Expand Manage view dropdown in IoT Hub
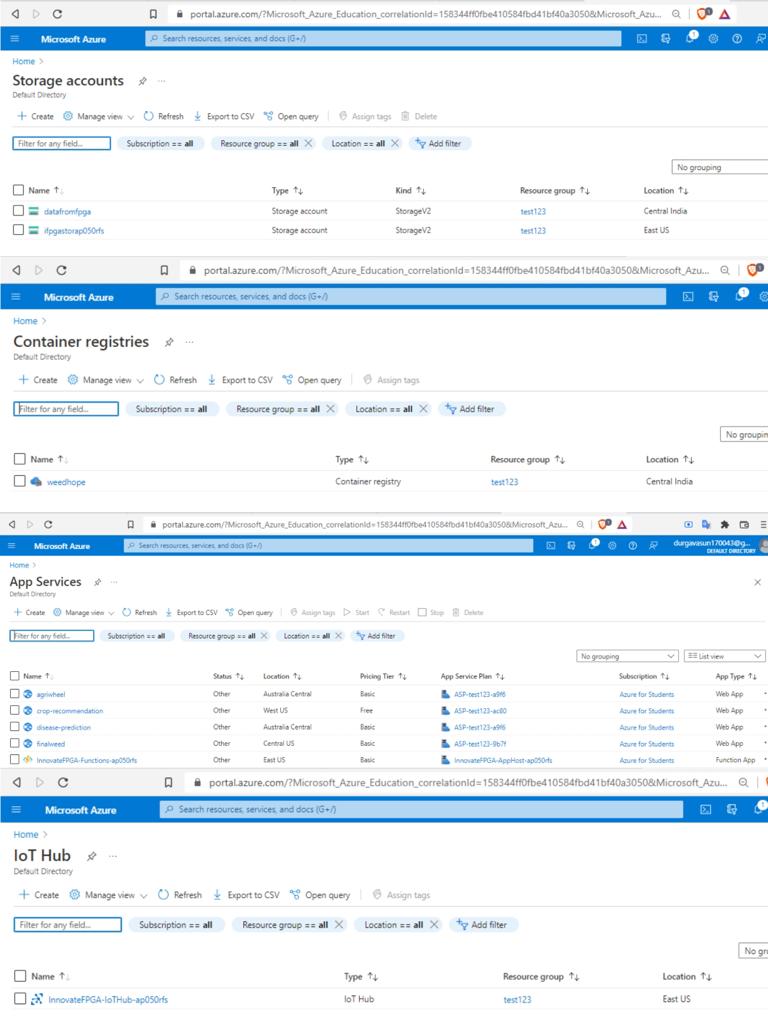The image size is (768, 1024). tap(108, 895)
